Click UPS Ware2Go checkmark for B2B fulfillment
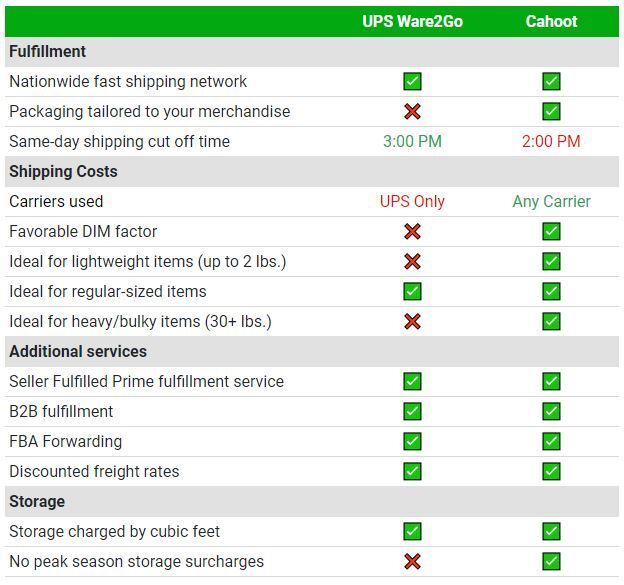This screenshot has width=624, height=585. pyautogui.click(x=412, y=411)
